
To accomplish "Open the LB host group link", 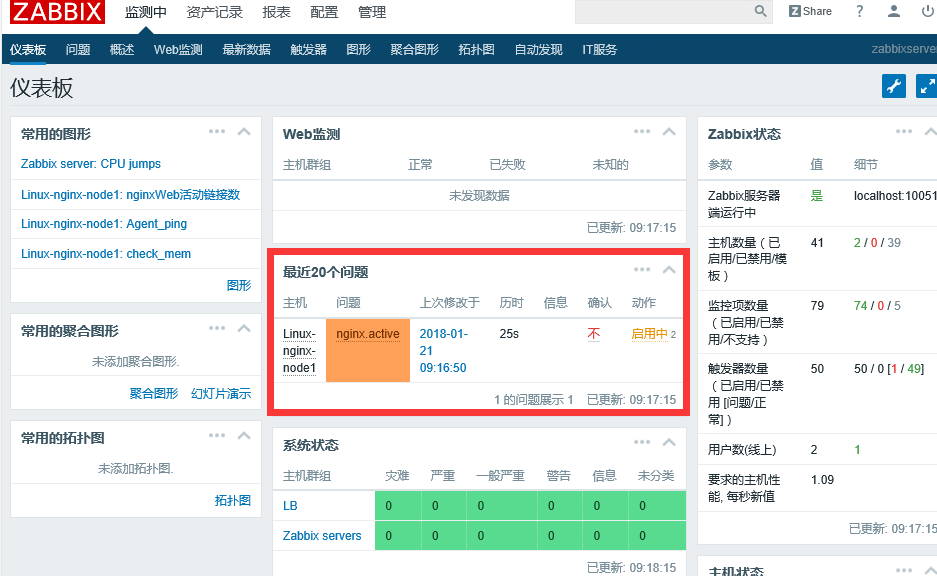I will [290, 505].
